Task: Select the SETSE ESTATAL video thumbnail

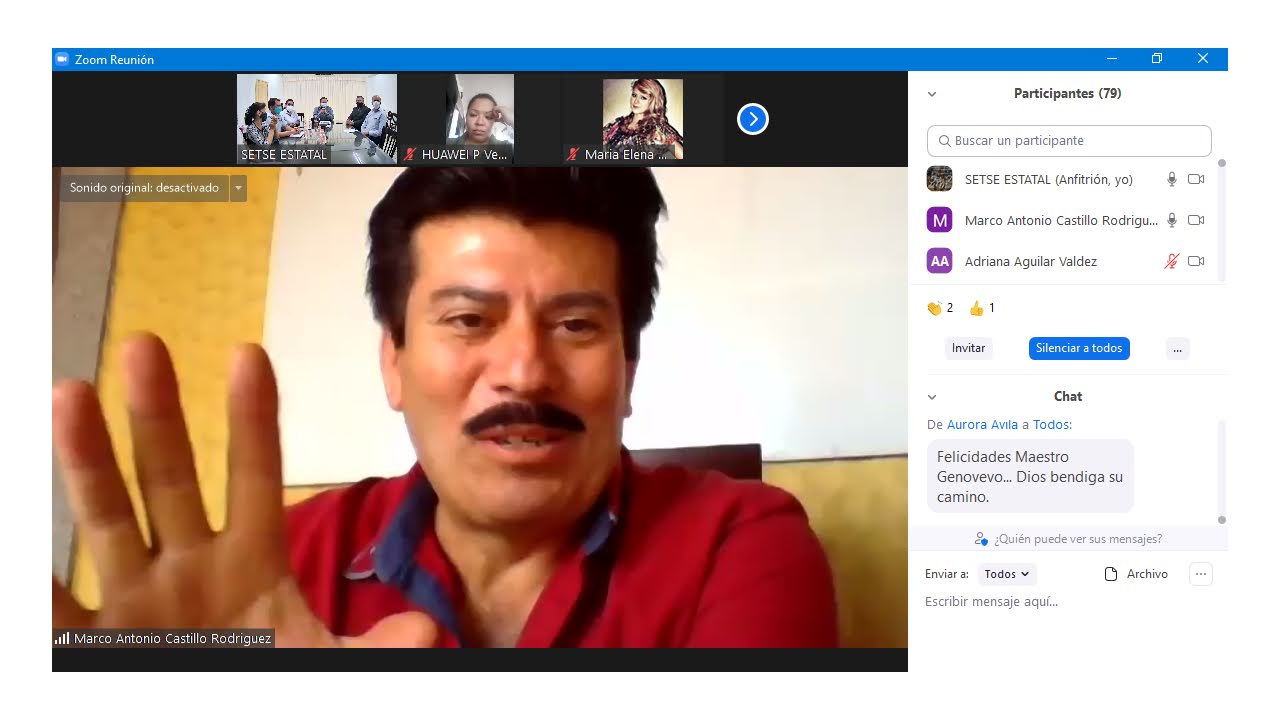Action: tap(316, 119)
